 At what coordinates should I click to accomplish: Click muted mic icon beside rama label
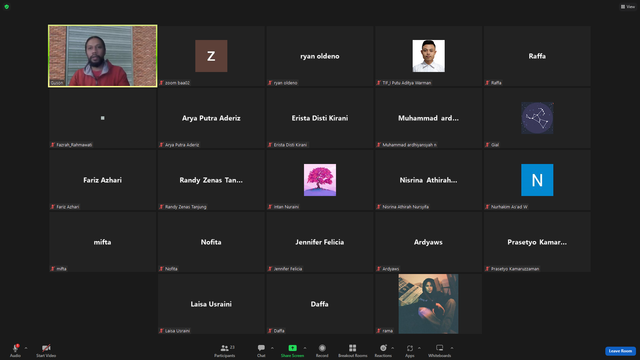379,331
